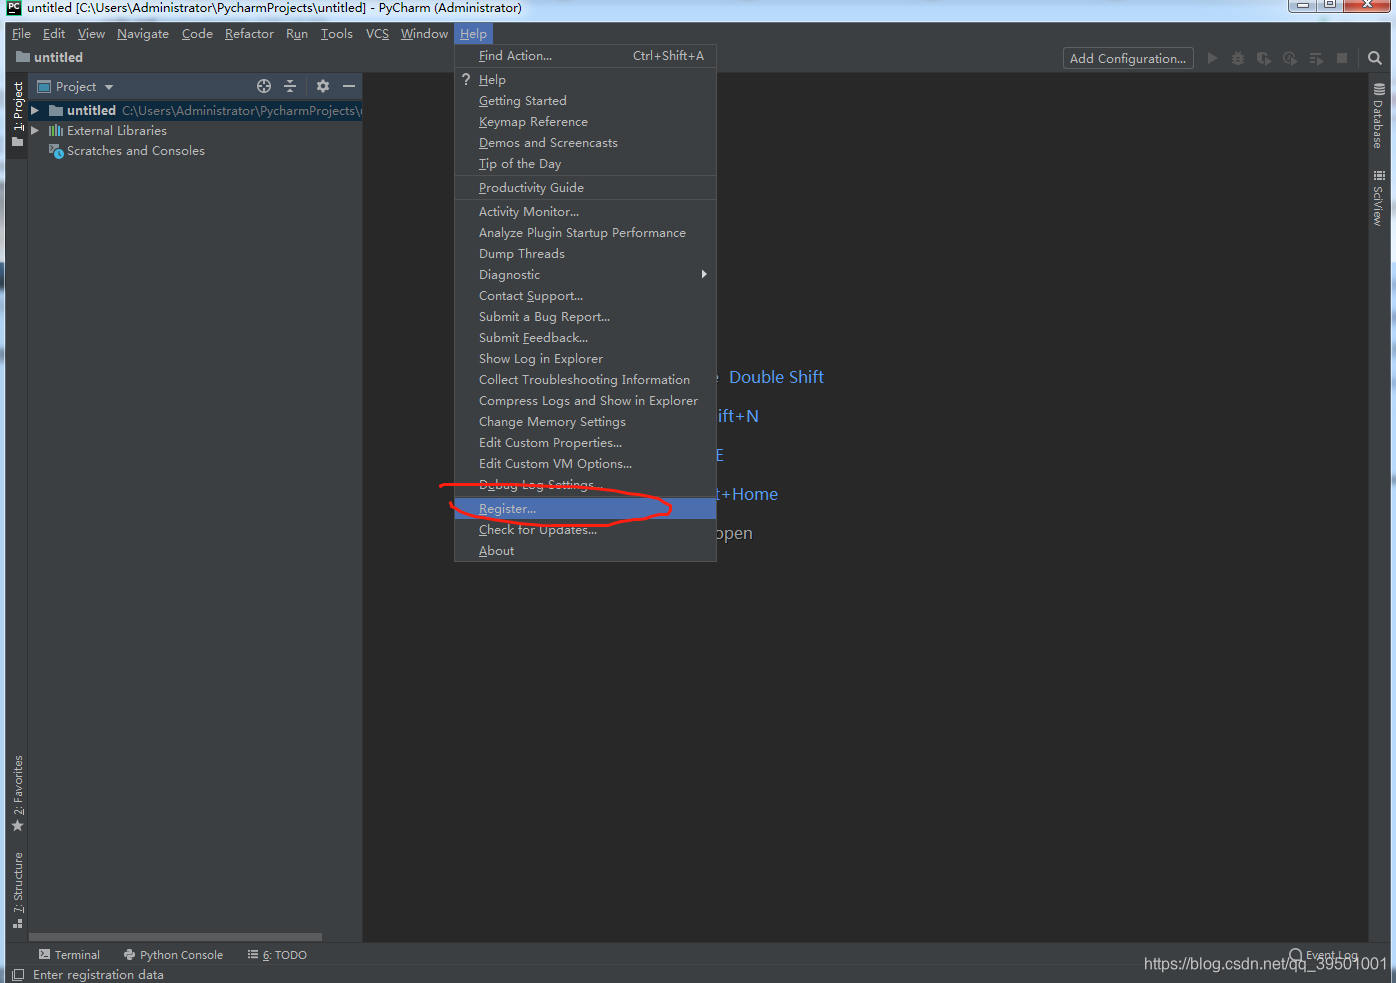Show Tip of the Day
Screen dimensions: 1396x983
tap(585, 164)
